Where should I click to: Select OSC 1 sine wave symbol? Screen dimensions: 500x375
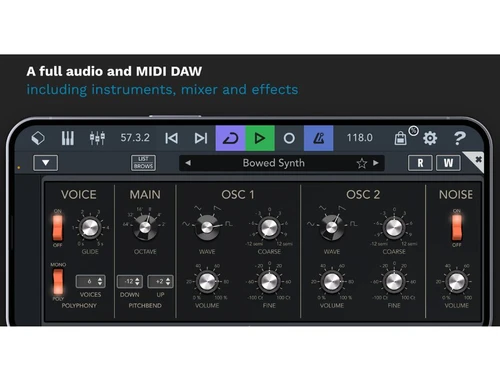(186, 224)
